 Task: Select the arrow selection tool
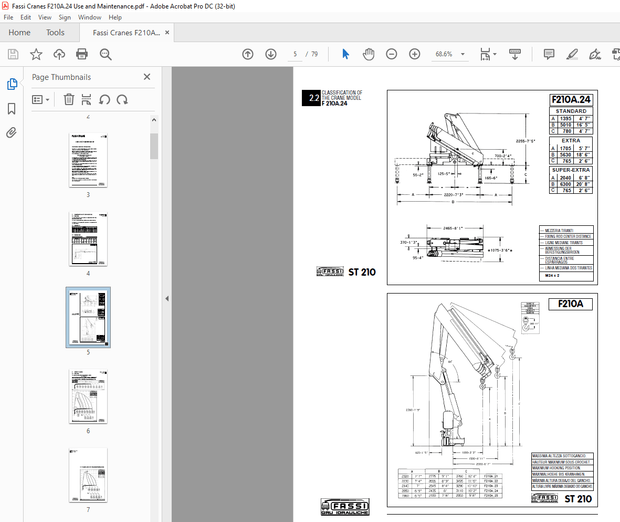pos(346,54)
